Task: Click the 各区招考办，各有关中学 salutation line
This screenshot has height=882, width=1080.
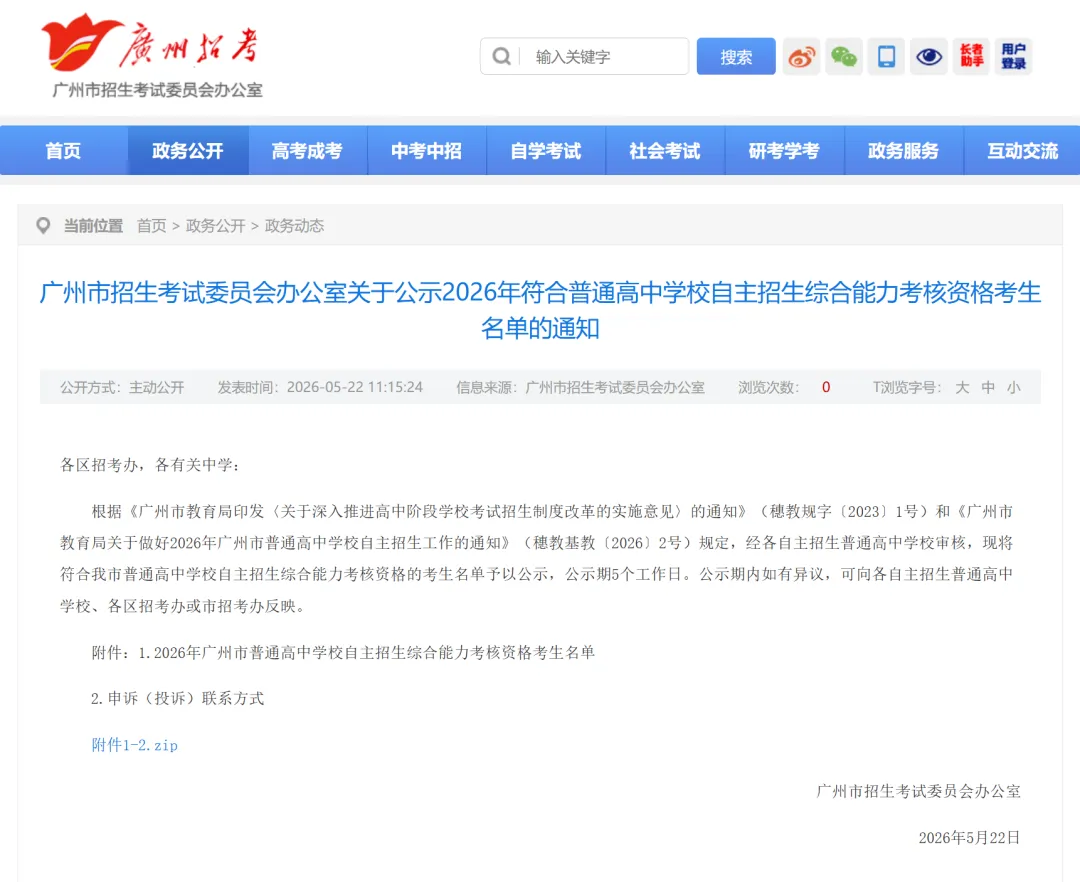Action: [150, 465]
